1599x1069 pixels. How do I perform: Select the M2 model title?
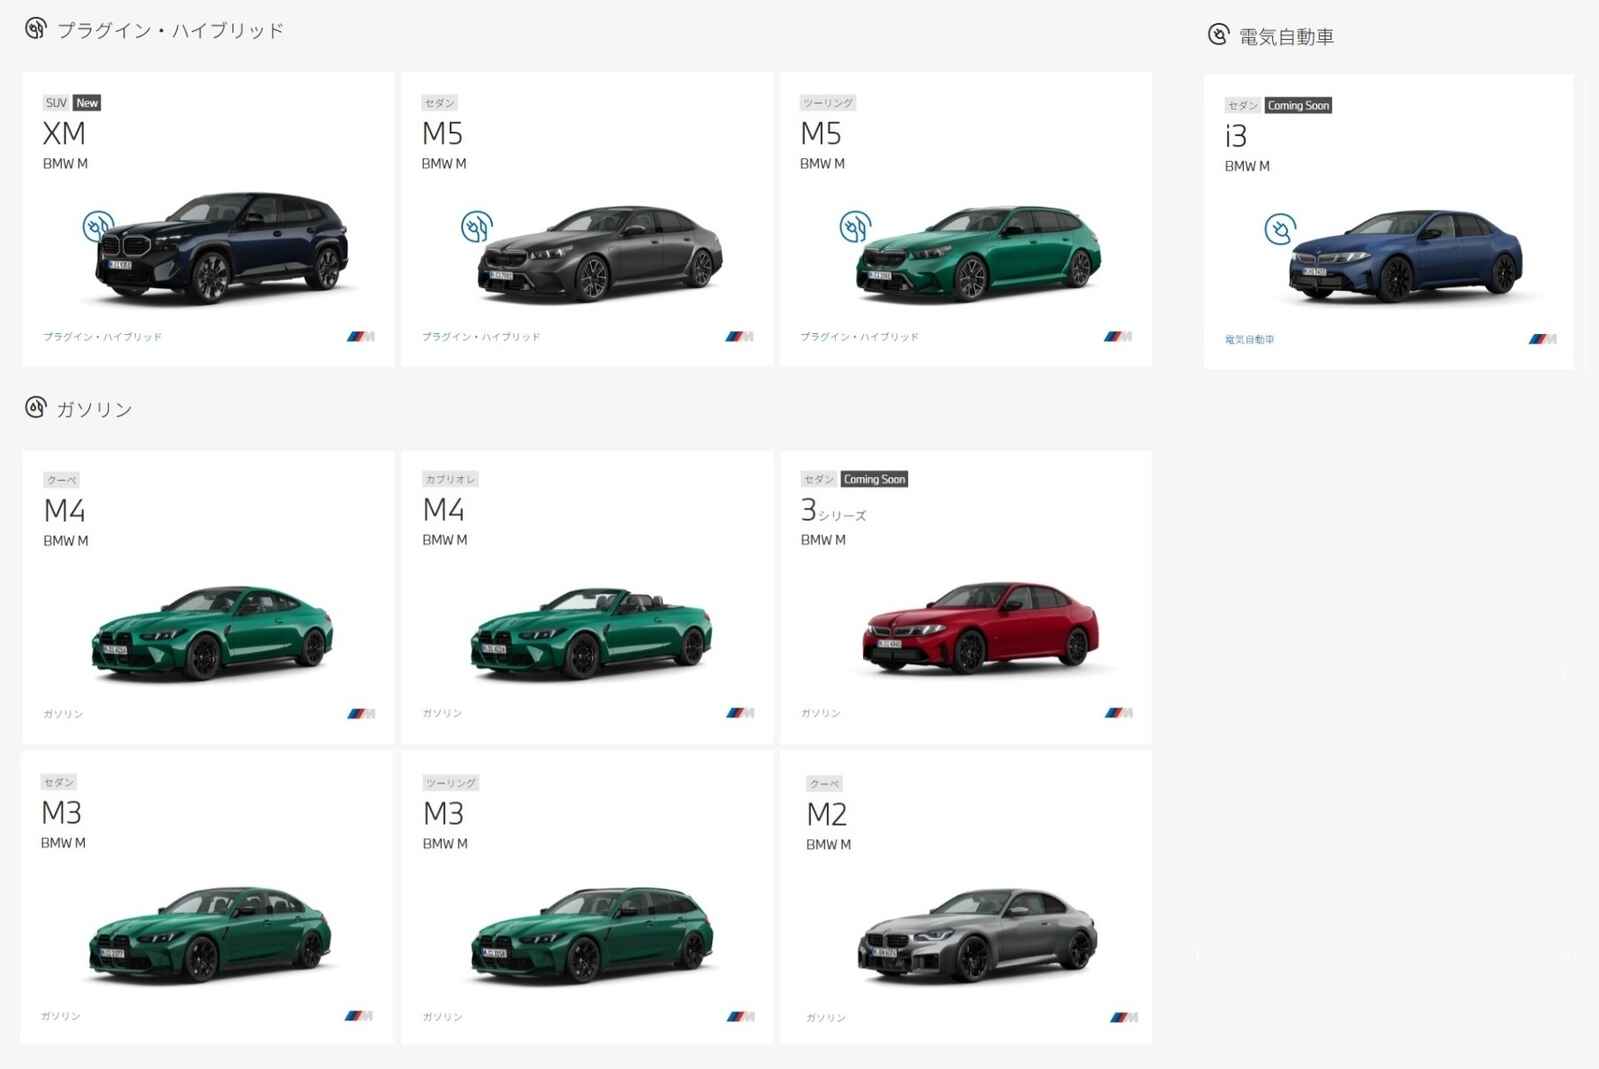coord(827,815)
